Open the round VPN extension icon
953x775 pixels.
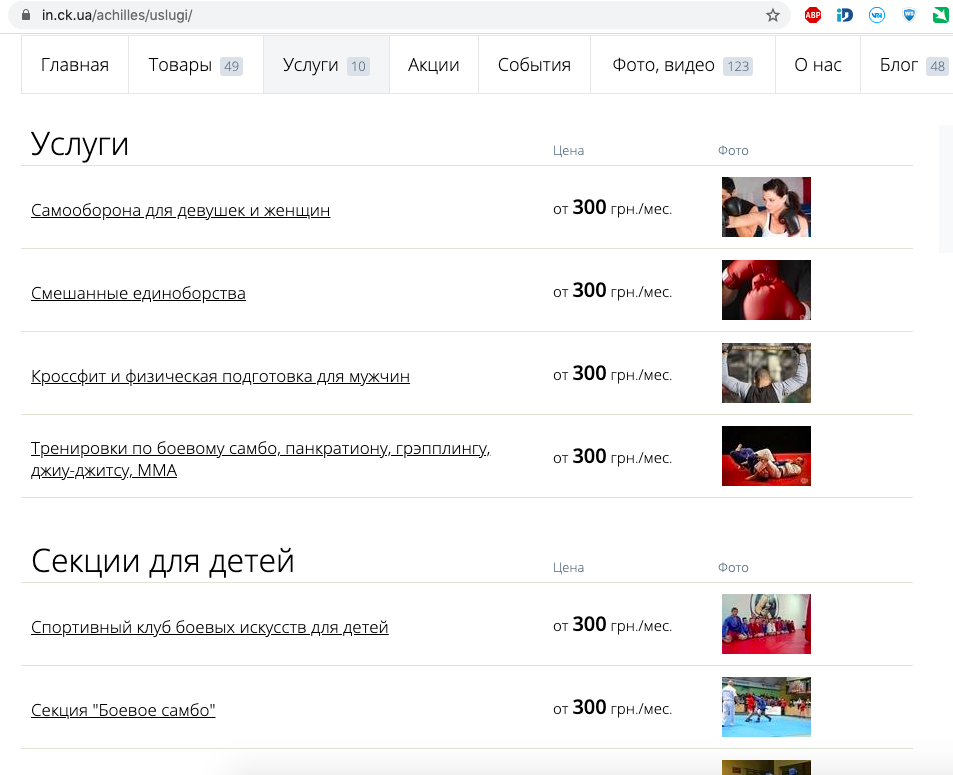tap(877, 15)
